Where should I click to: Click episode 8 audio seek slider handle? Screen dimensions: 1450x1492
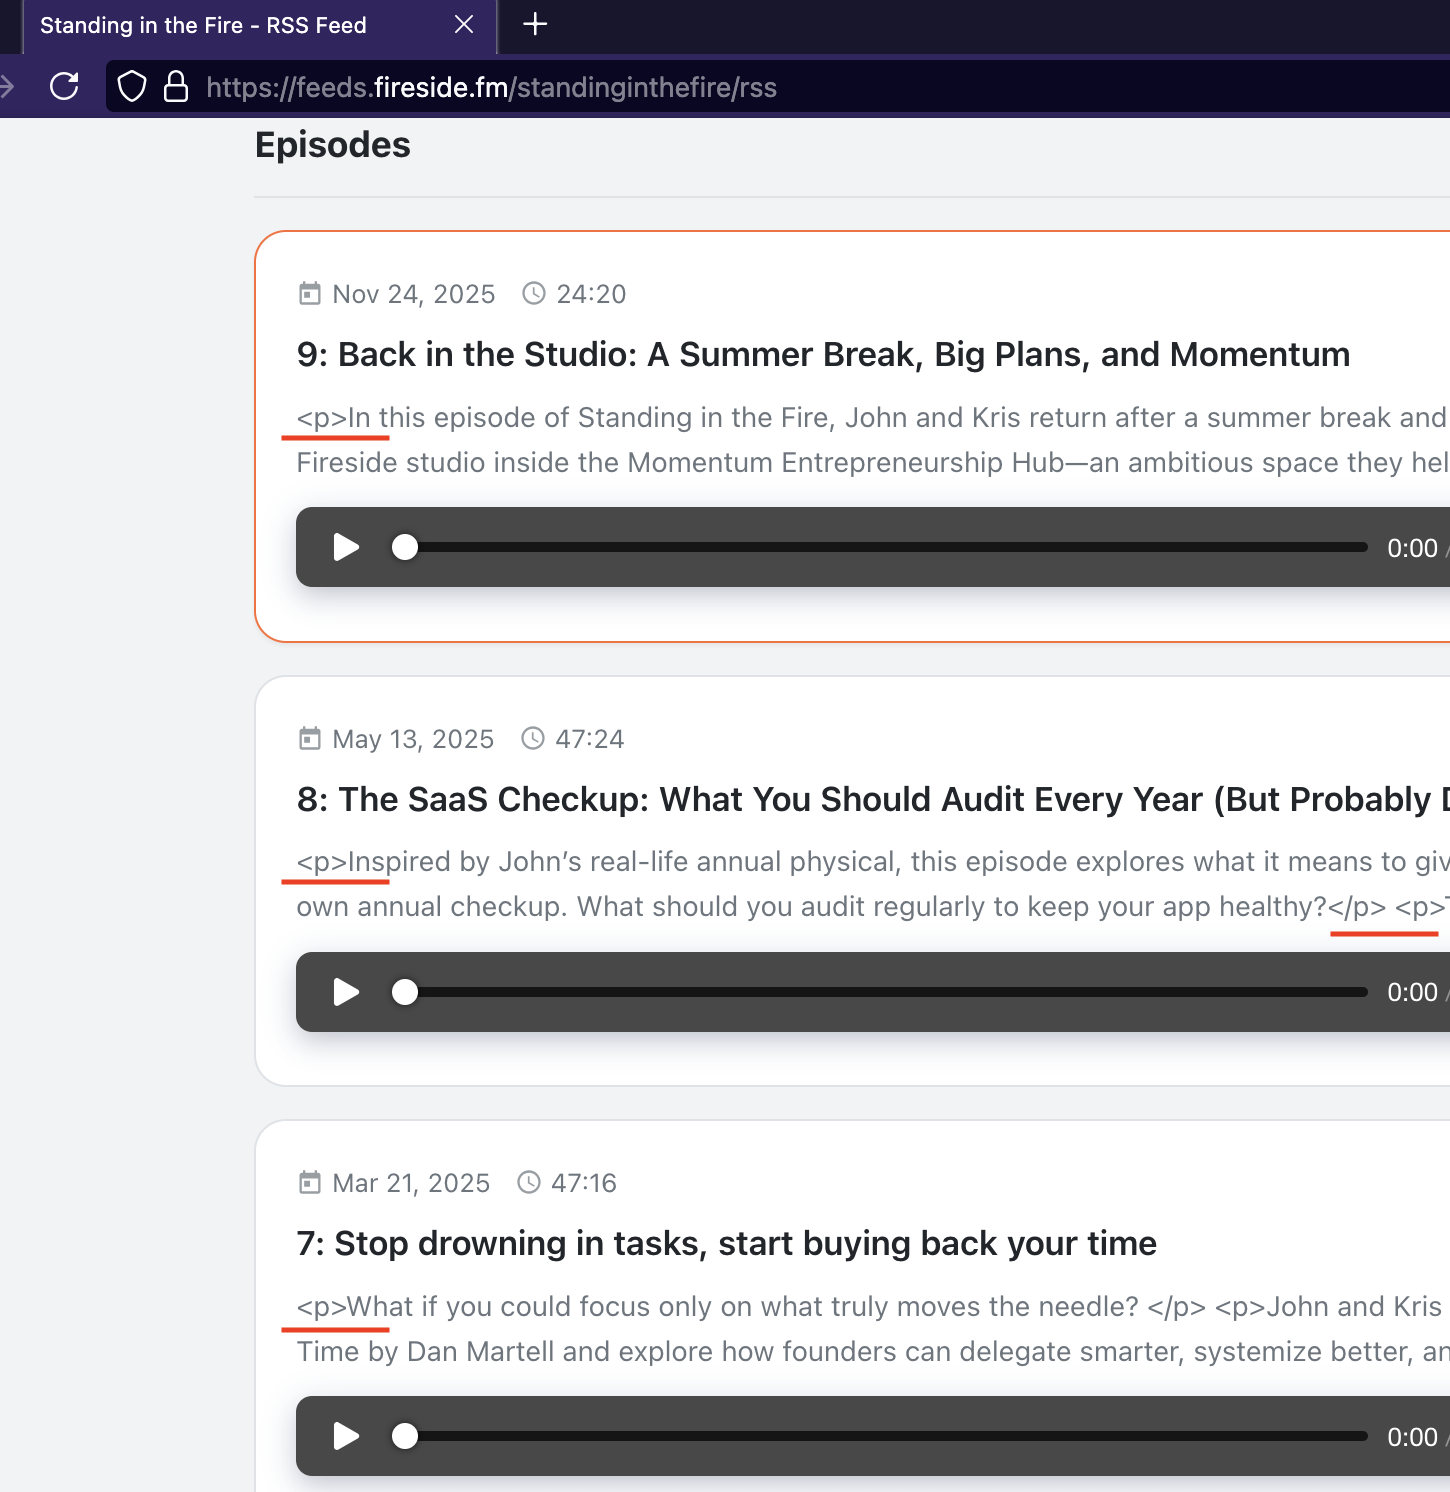click(405, 992)
